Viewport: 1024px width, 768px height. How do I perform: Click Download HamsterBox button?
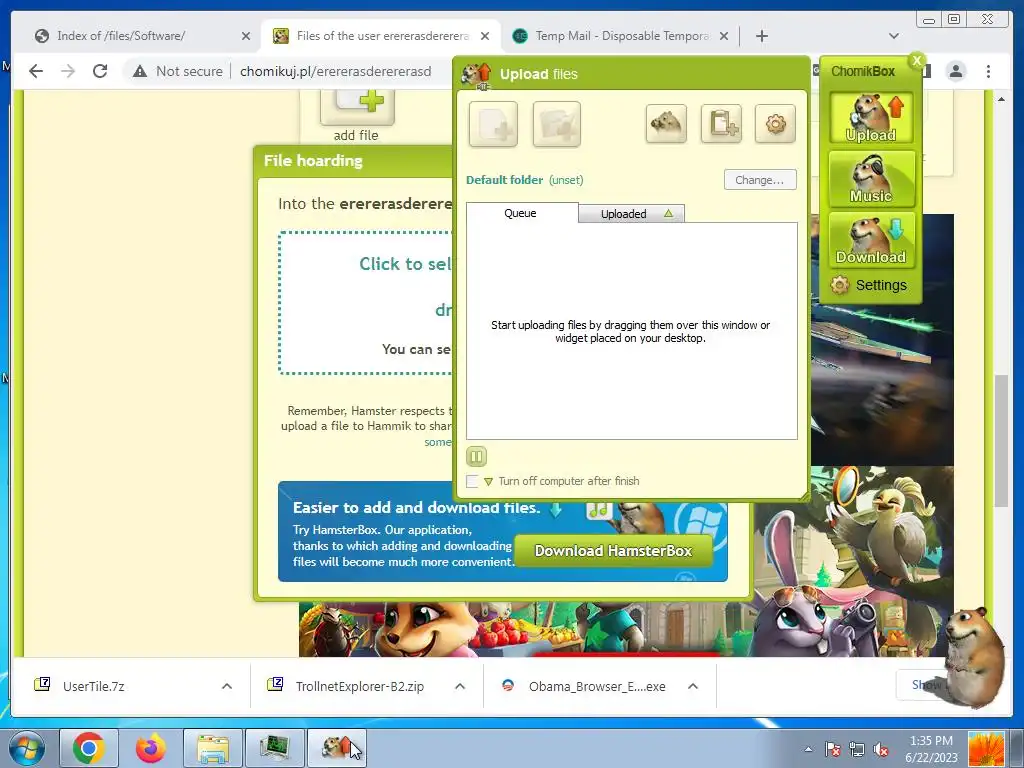pos(613,551)
